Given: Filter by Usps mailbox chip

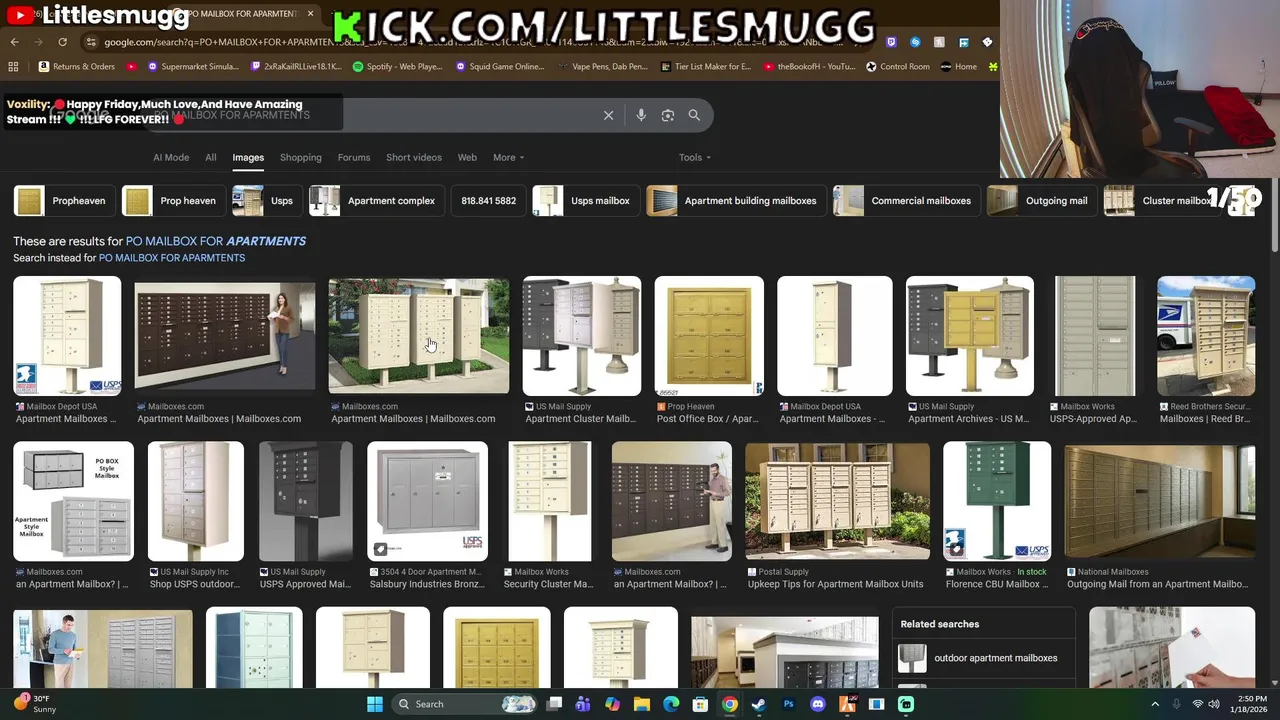Looking at the screenshot, I should click(x=586, y=201).
